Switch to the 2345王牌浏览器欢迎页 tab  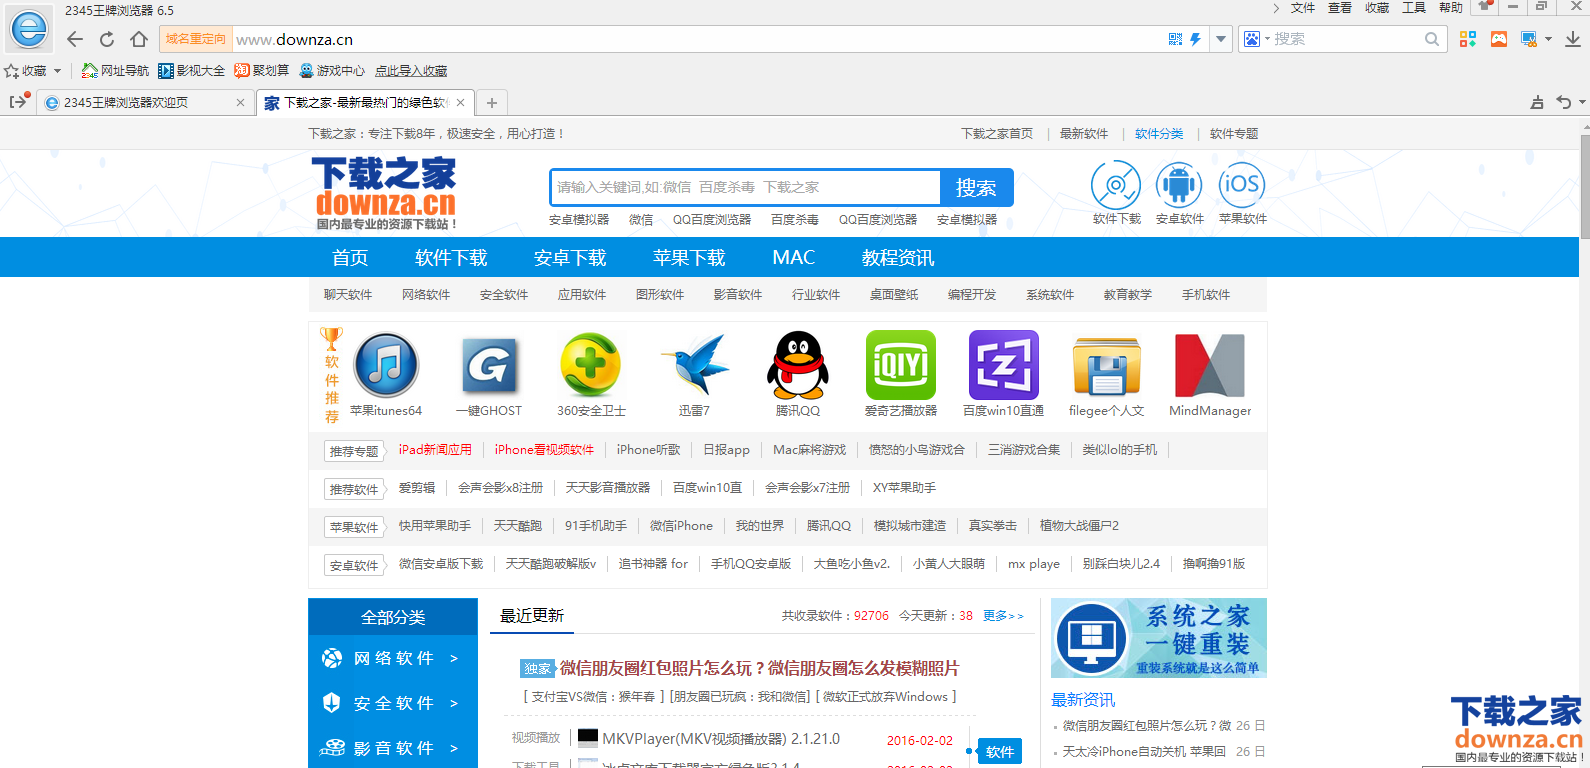(x=145, y=102)
